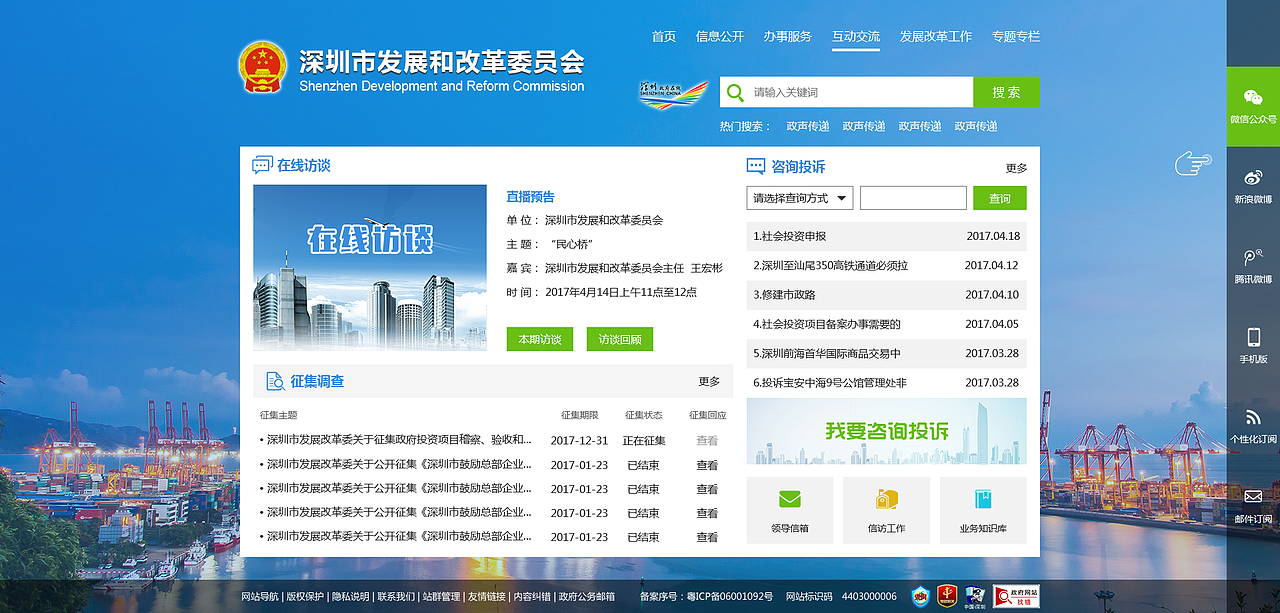The width and height of the screenshot is (1280, 613).
Task: Click the 本期访谈 button
Action: pyautogui.click(x=540, y=339)
